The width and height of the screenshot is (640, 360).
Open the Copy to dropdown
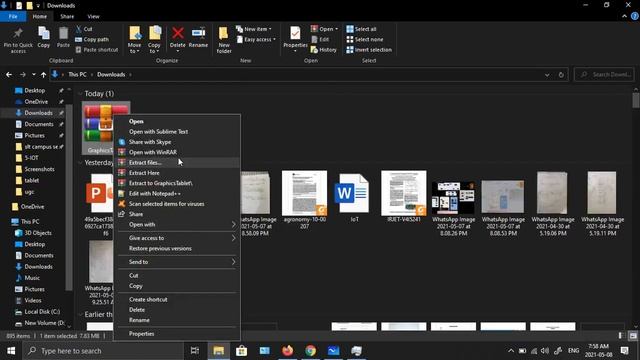[154, 40]
